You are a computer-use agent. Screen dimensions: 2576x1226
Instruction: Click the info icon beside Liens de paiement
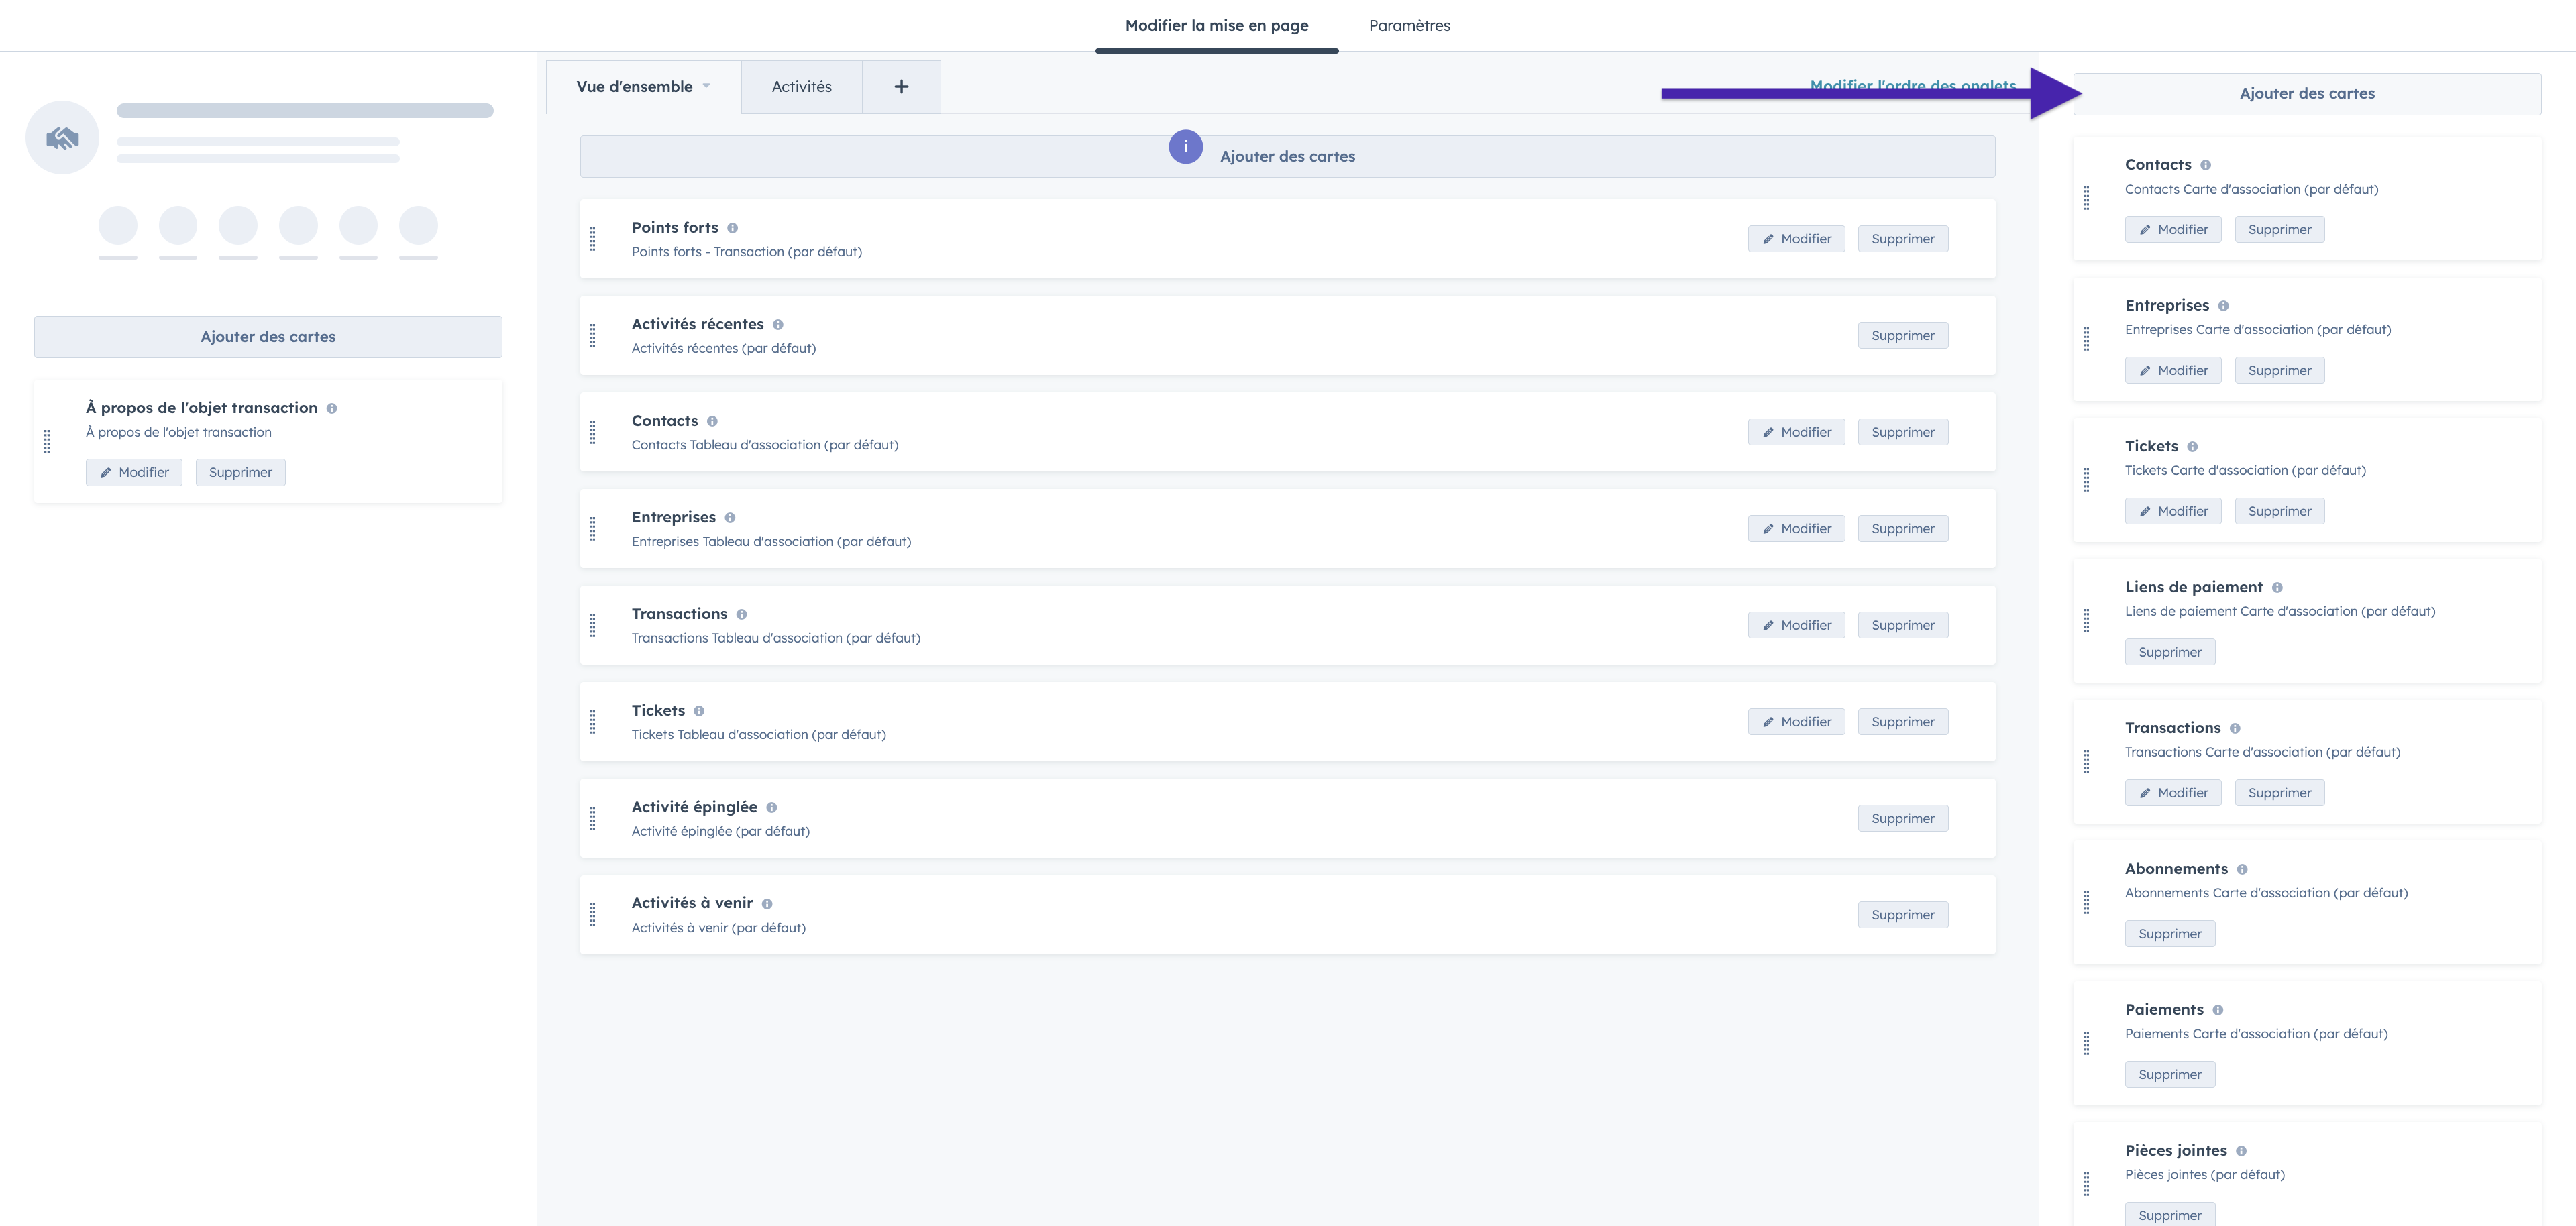pyautogui.click(x=2277, y=588)
